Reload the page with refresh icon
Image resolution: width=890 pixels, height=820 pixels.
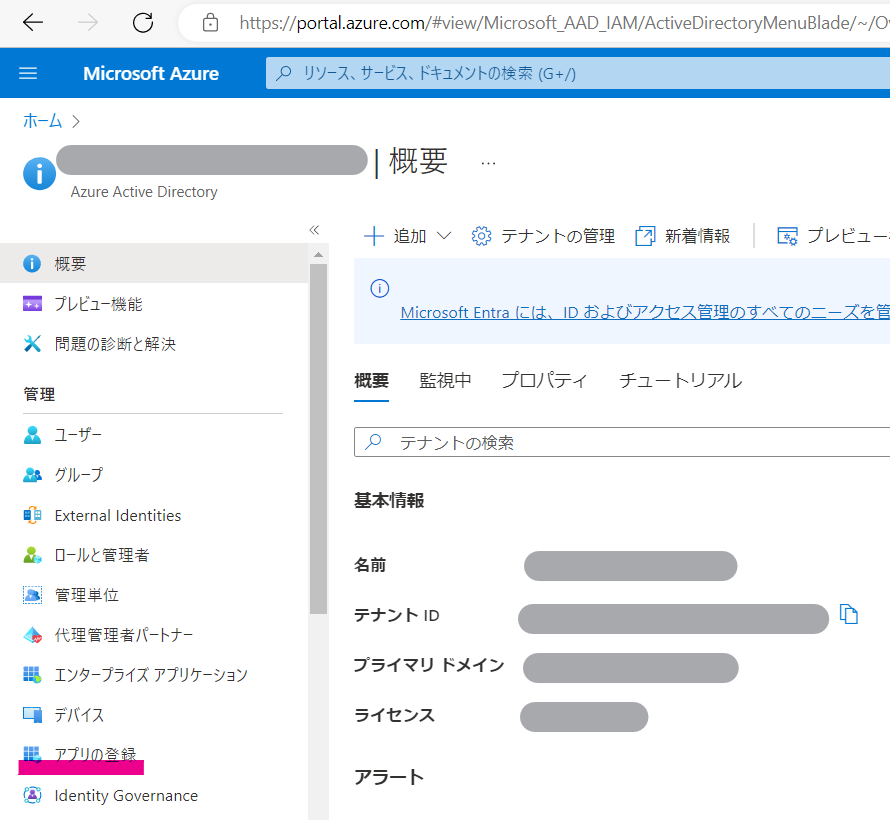click(x=142, y=23)
